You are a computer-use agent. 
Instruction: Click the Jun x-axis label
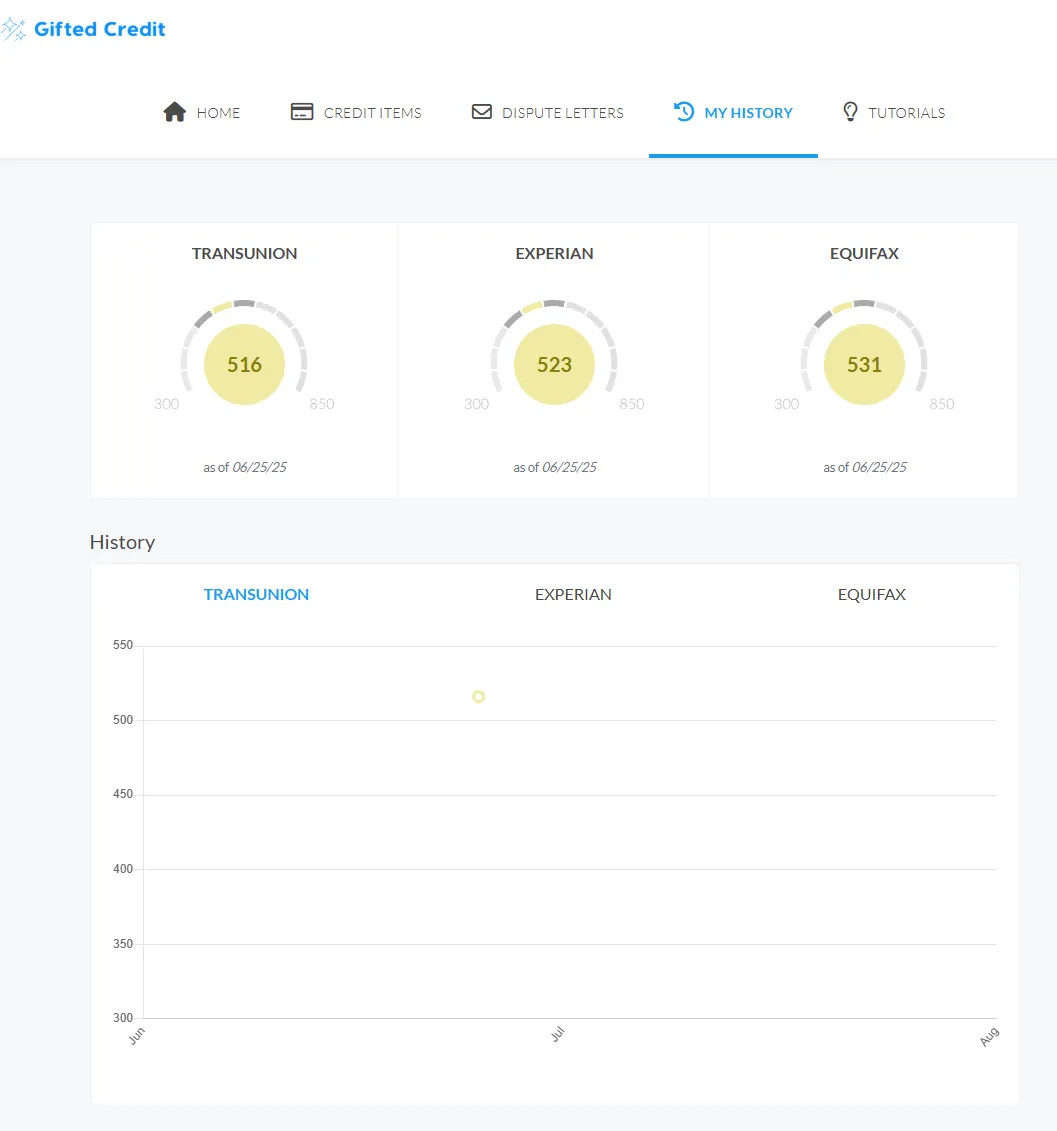[x=136, y=1037]
